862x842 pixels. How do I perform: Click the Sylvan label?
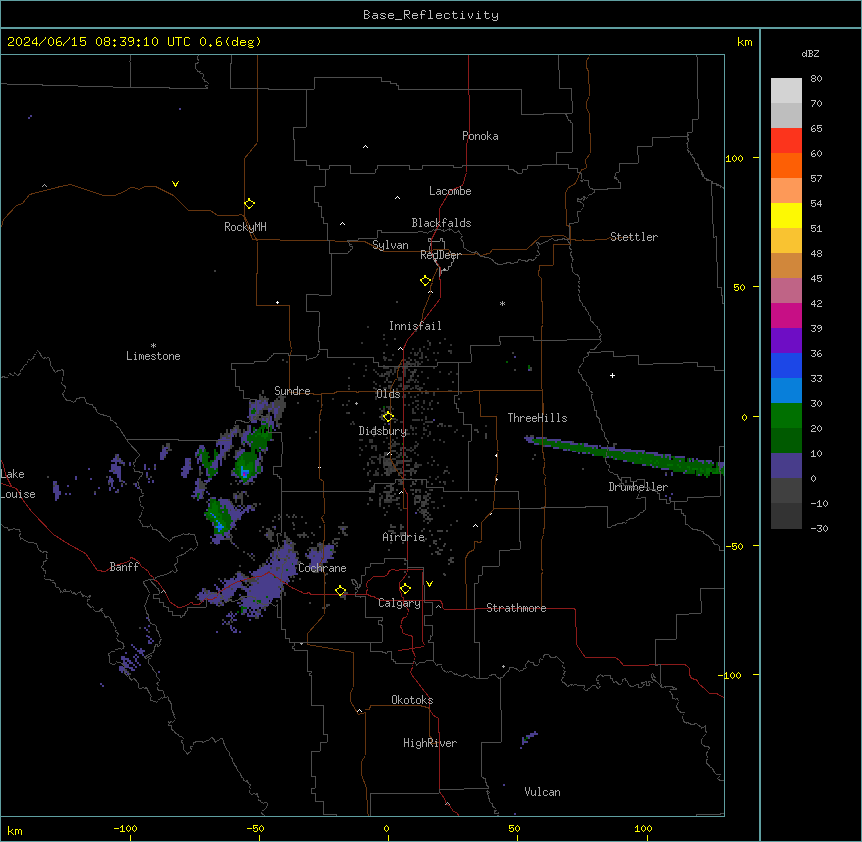[390, 245]
